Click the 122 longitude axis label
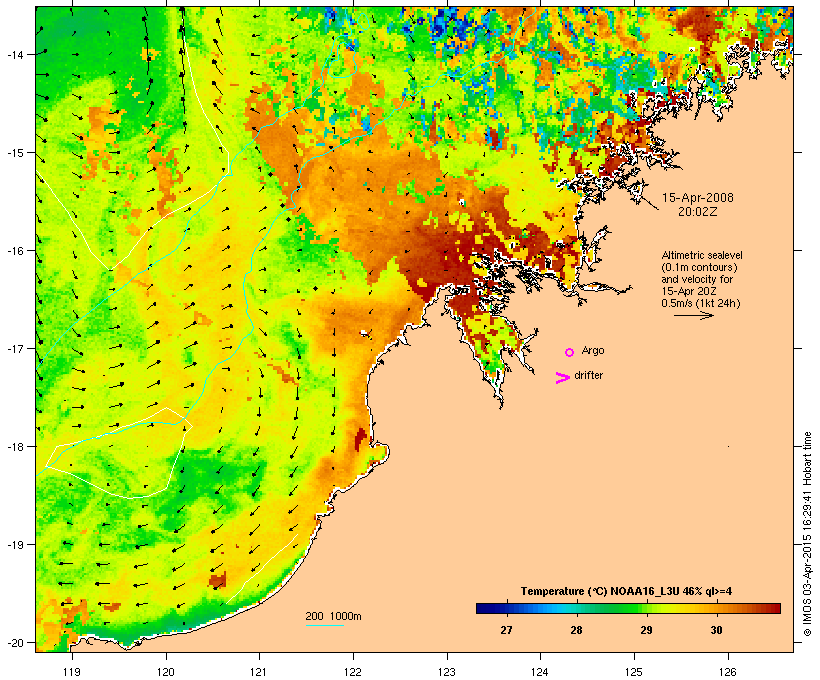Viewport: 820px width, 680px height. [x=353, y=672]
